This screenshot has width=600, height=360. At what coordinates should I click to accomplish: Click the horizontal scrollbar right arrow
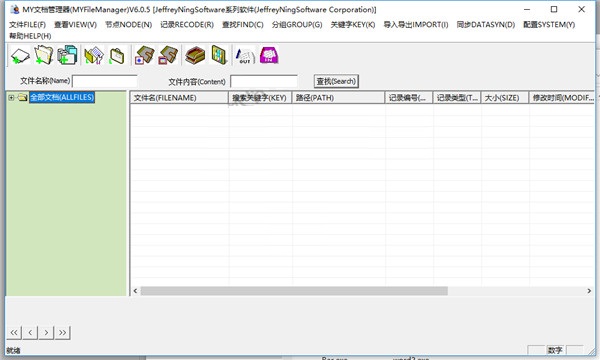(589, 291)
